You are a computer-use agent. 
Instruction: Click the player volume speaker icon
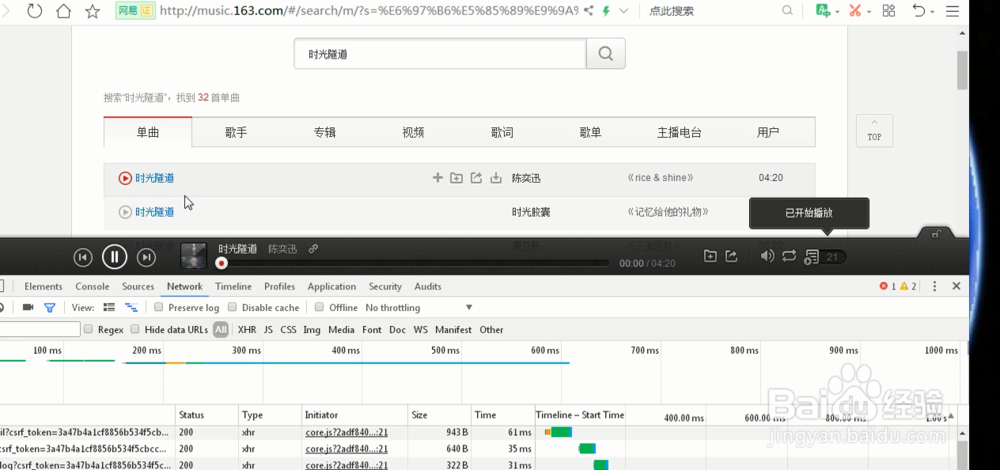click(768, 256)
